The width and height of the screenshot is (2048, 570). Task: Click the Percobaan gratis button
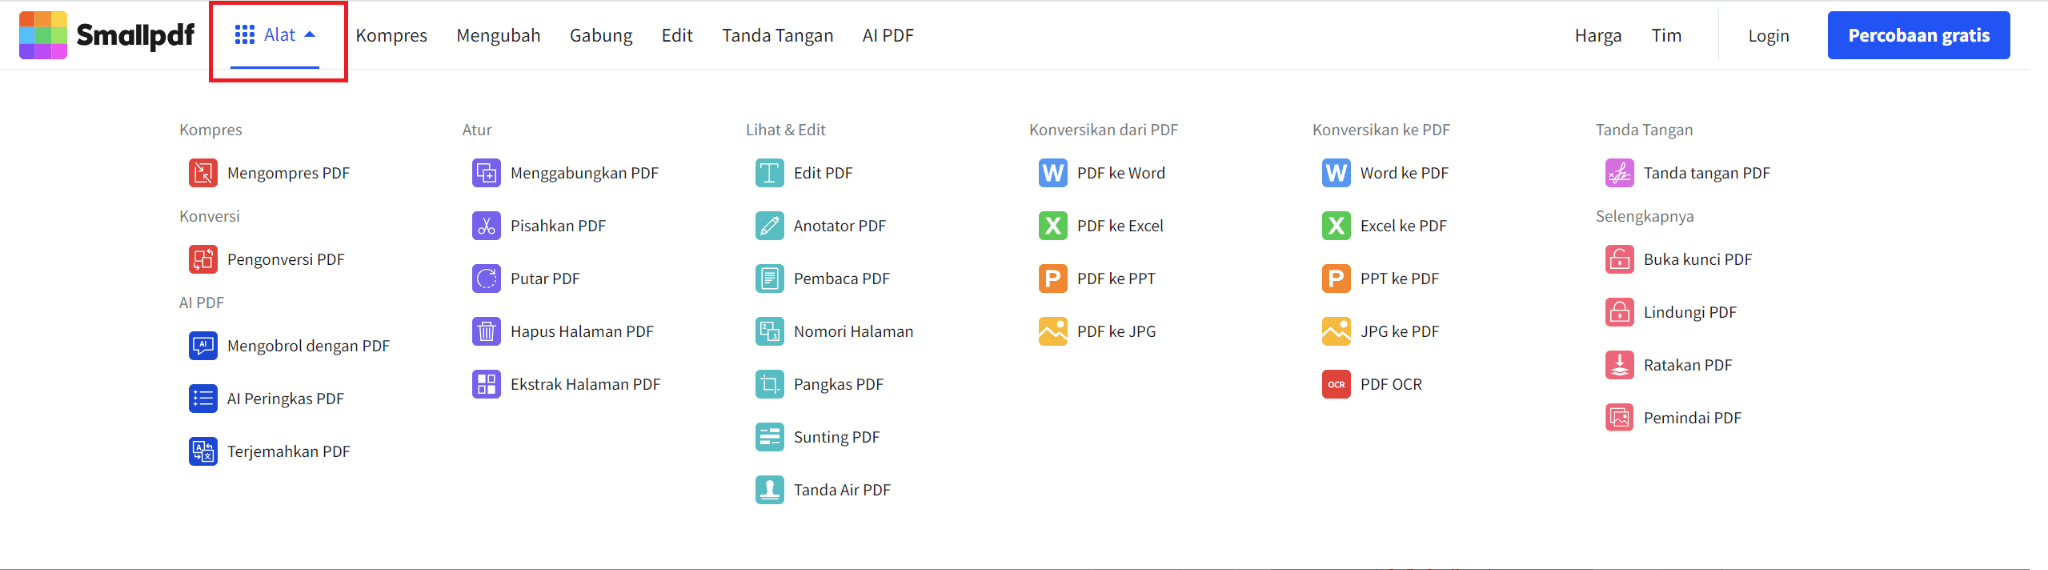(1918, 36)
